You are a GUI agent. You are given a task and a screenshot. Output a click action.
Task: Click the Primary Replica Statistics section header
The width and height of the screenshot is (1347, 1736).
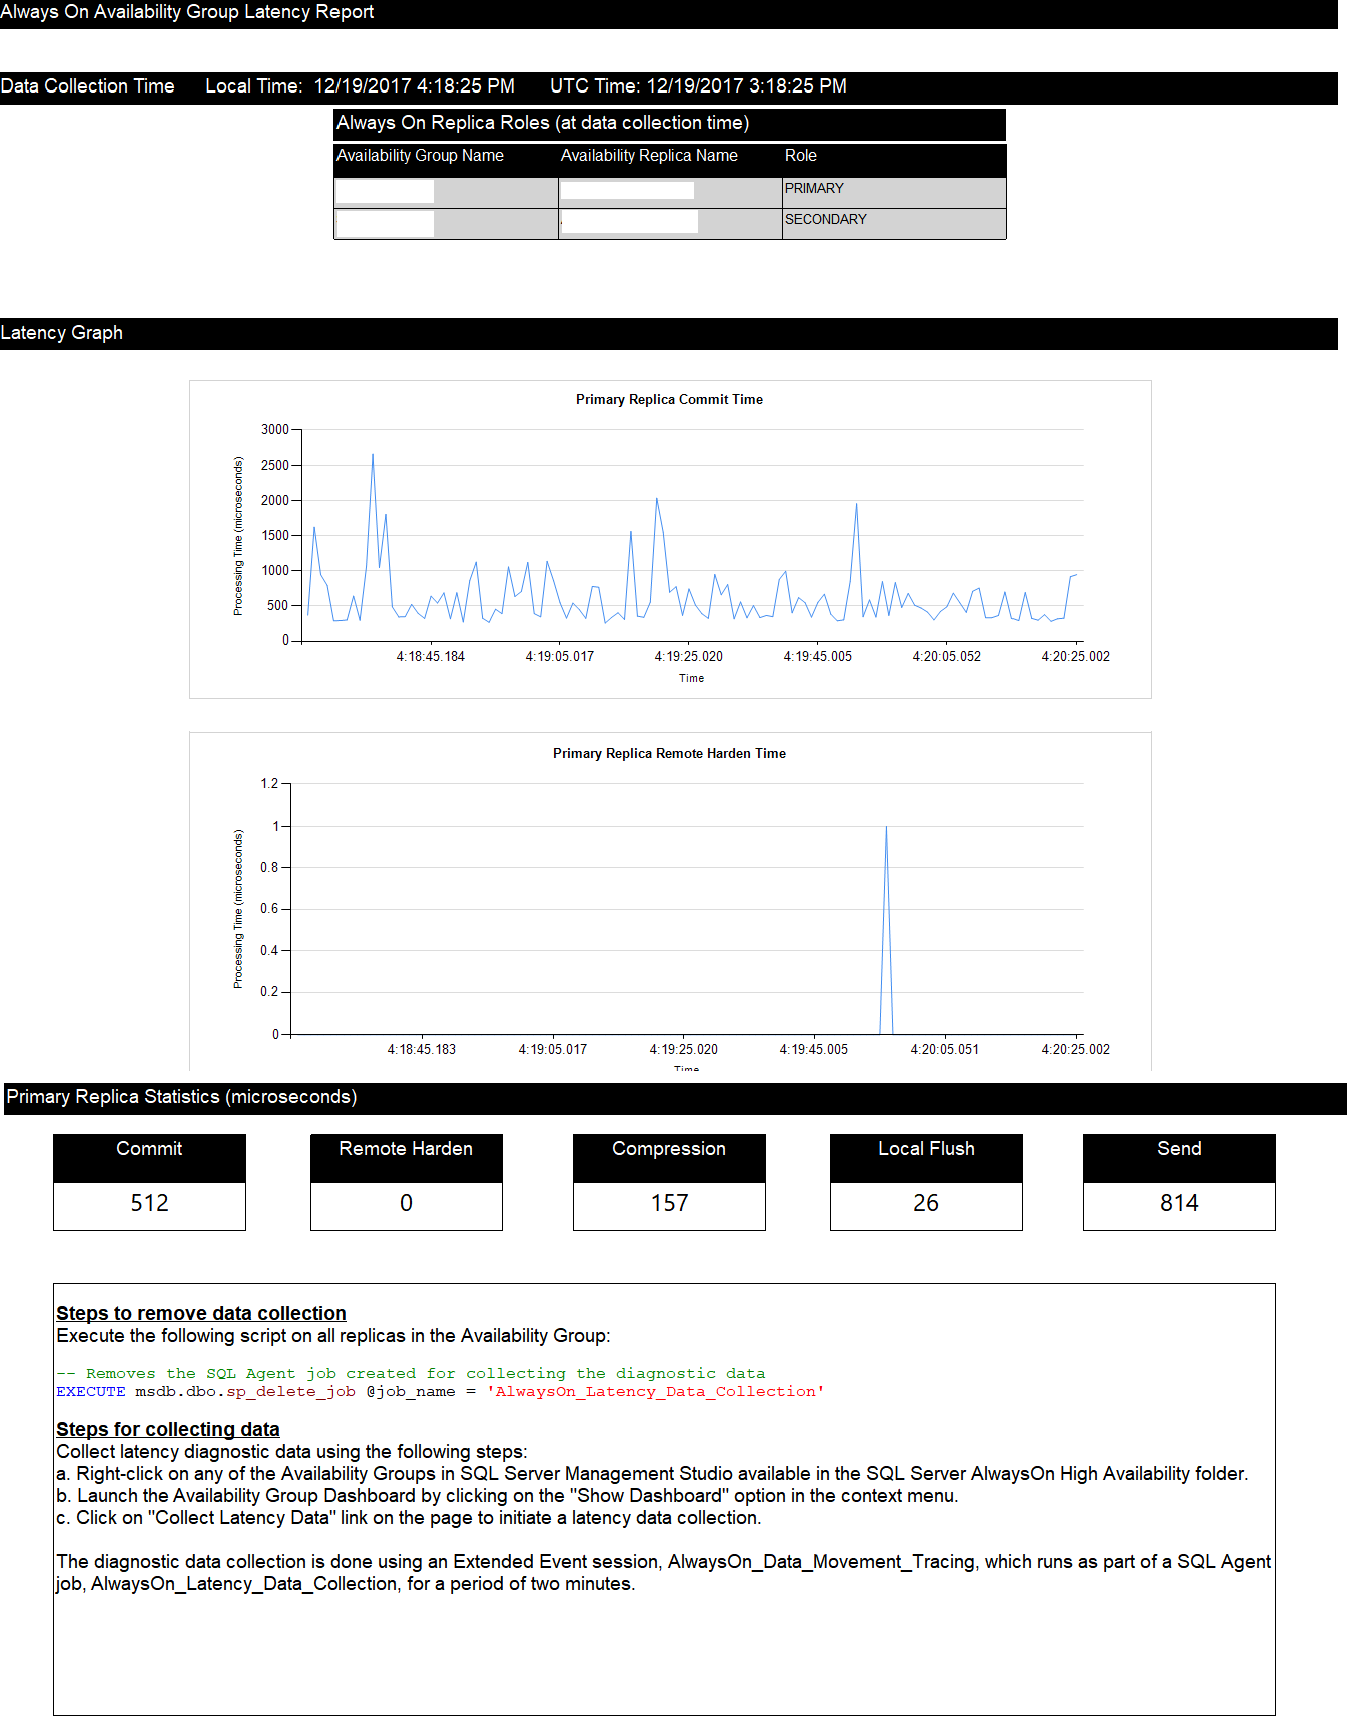click(182, 1097)
